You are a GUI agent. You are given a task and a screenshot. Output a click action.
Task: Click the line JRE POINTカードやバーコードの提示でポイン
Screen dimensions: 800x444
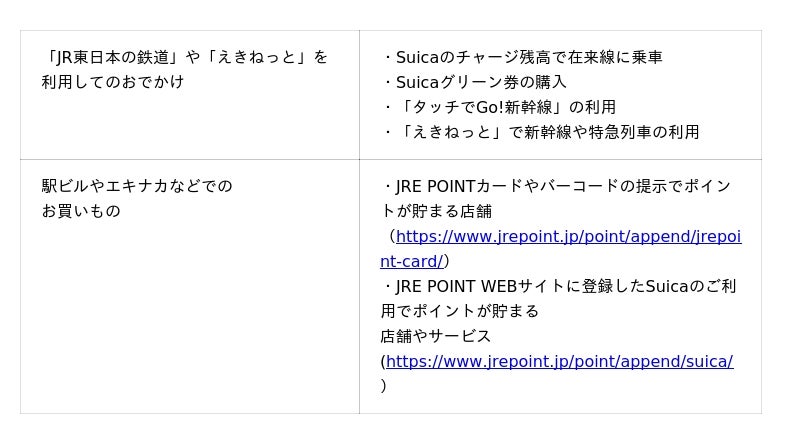click(x=556, y=186)
